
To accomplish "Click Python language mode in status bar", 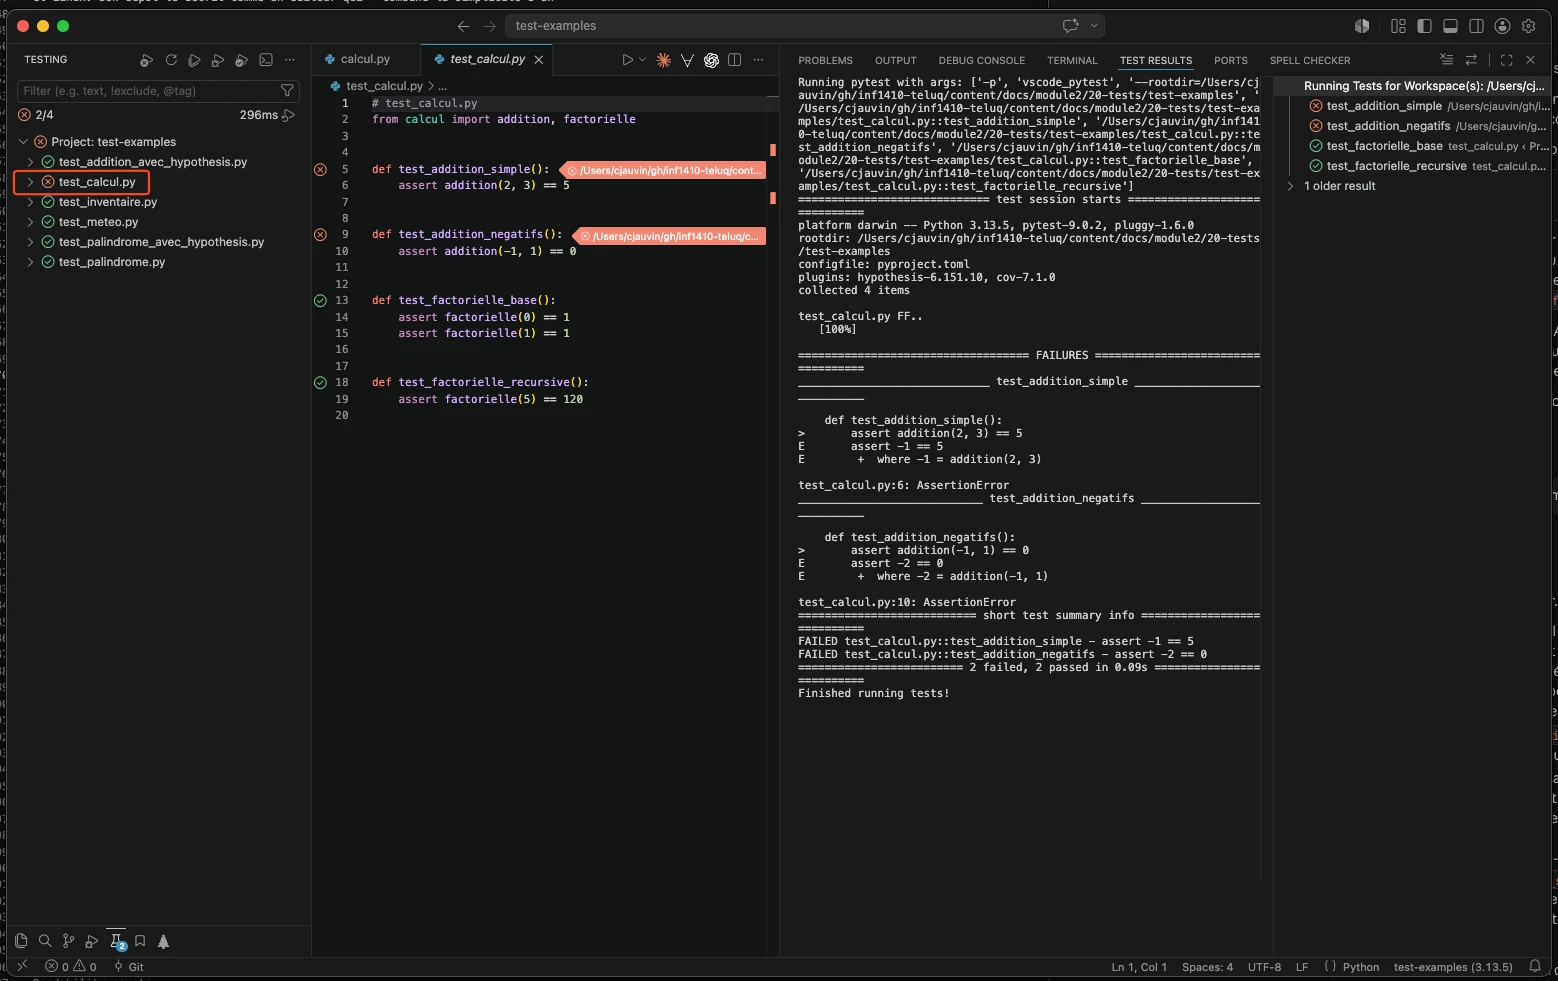I will 1360,967.
